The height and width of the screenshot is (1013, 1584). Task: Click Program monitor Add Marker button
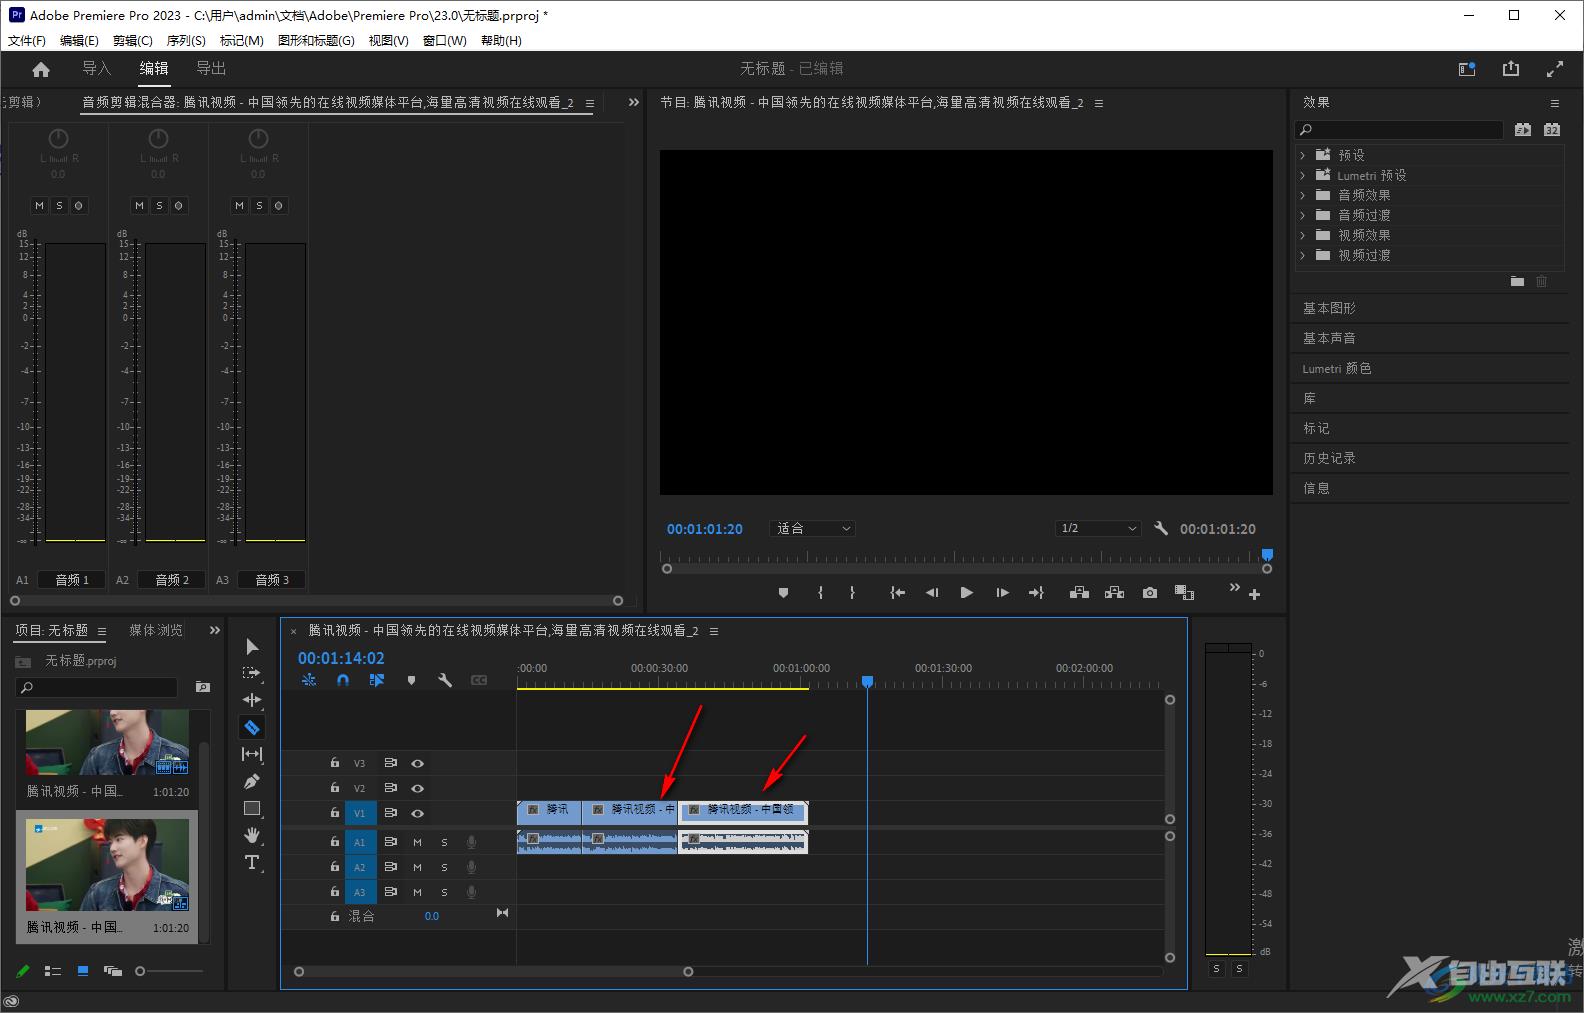783,593
